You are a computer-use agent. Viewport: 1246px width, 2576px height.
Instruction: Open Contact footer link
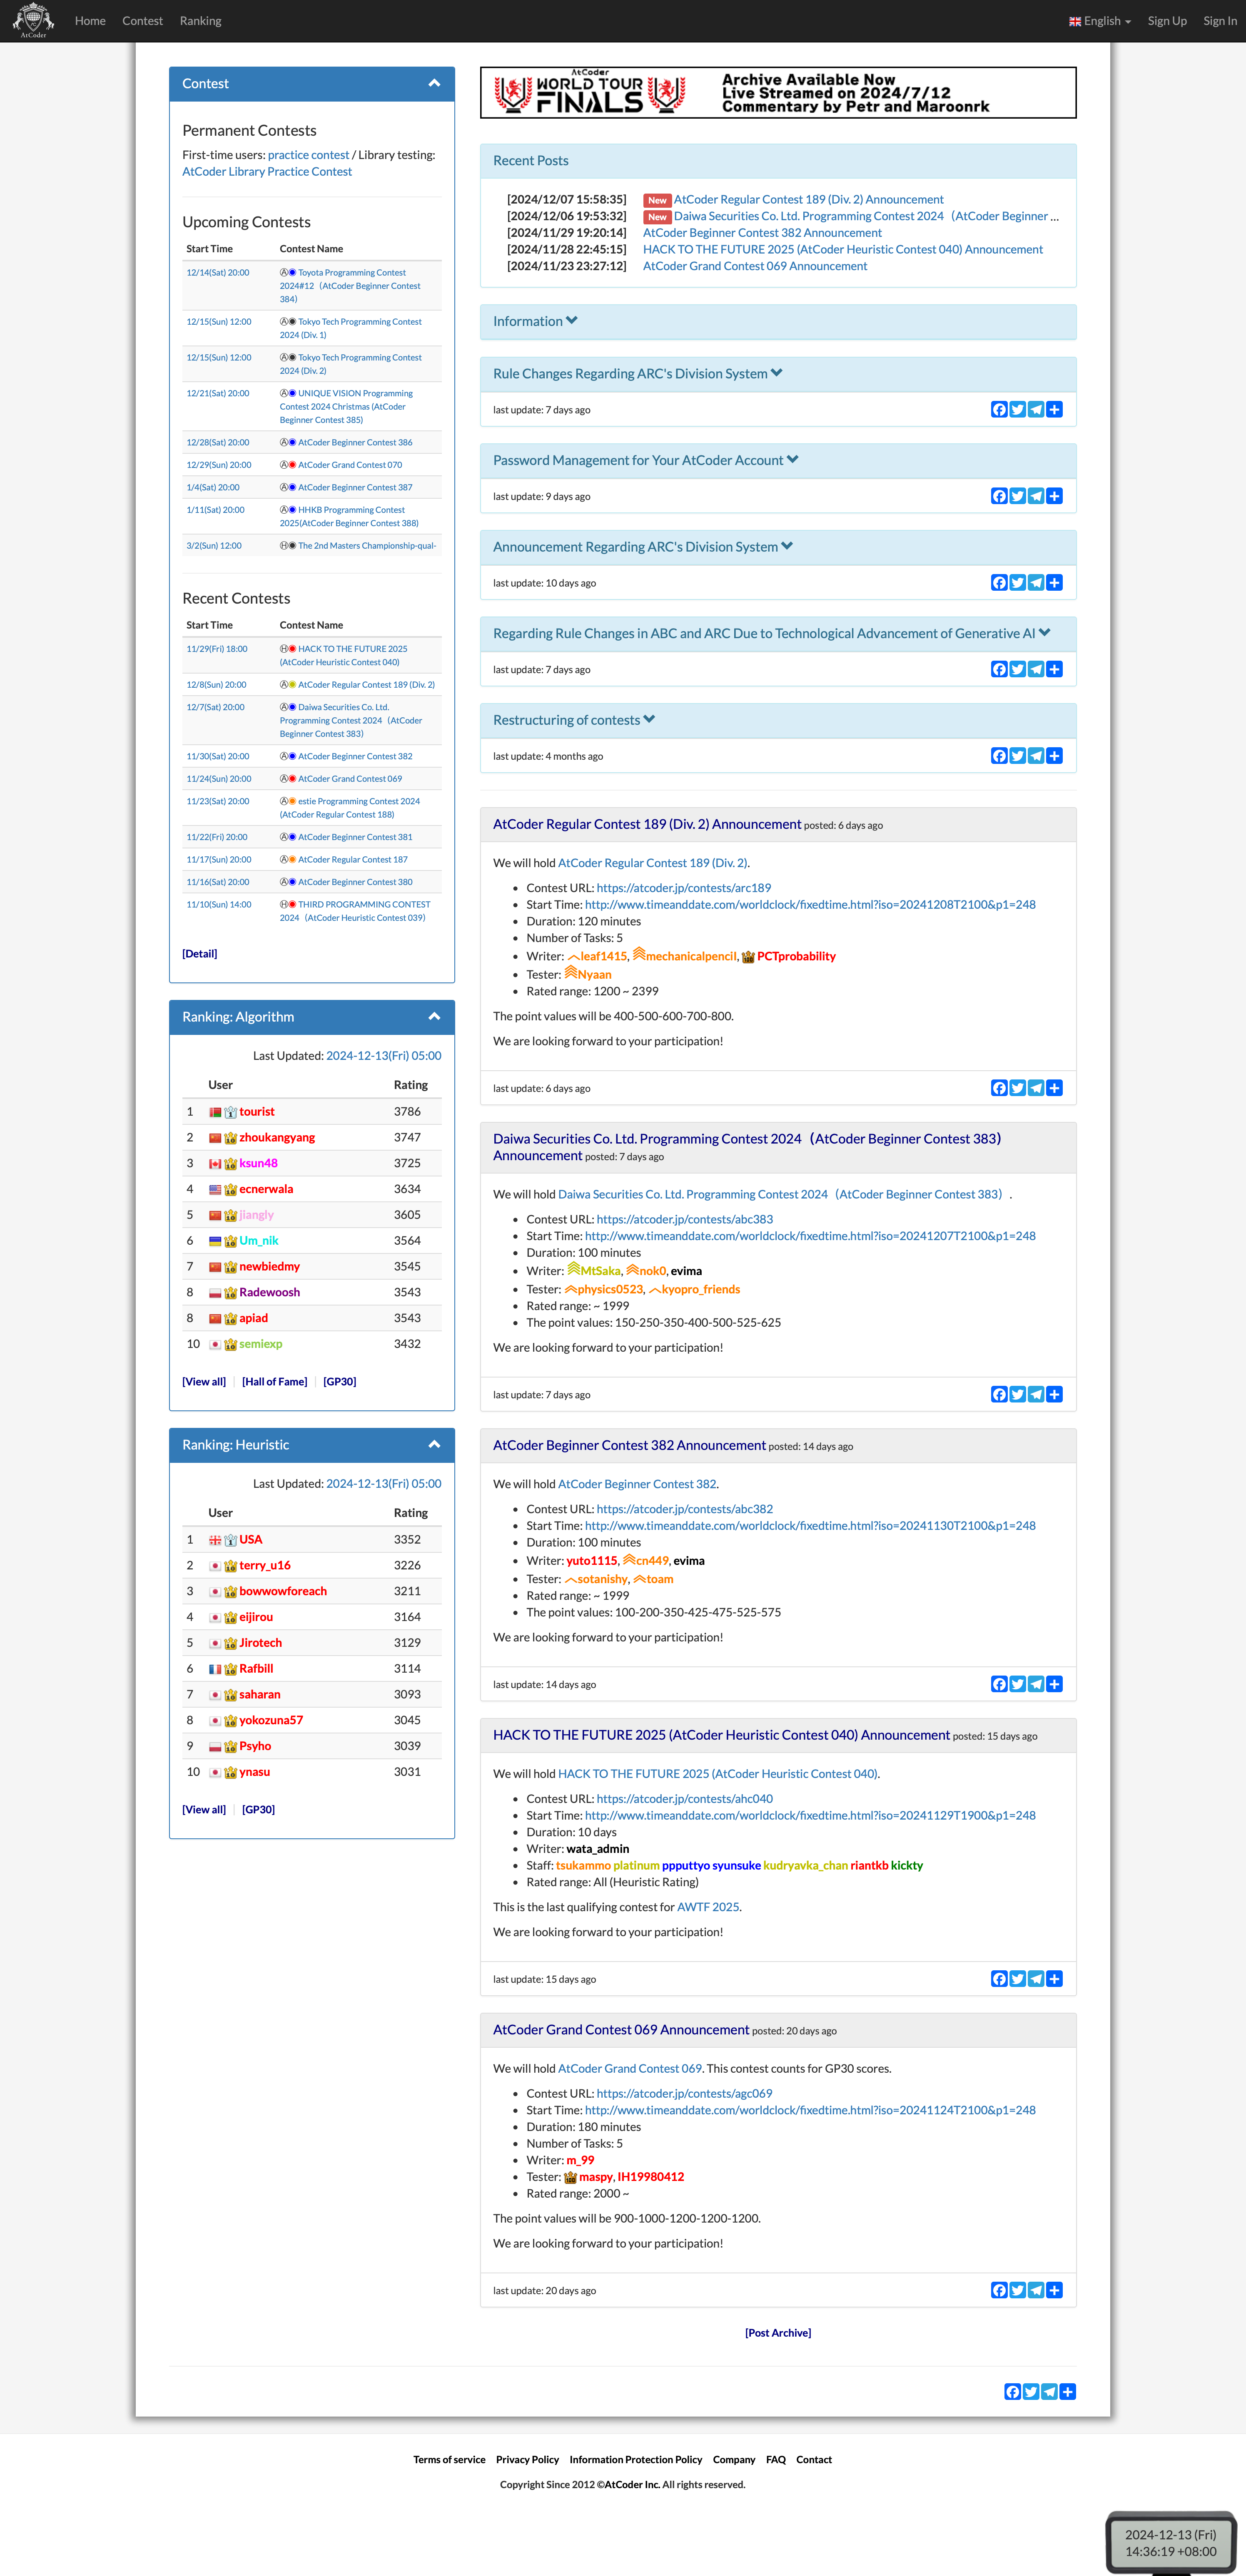point(814,2460)
